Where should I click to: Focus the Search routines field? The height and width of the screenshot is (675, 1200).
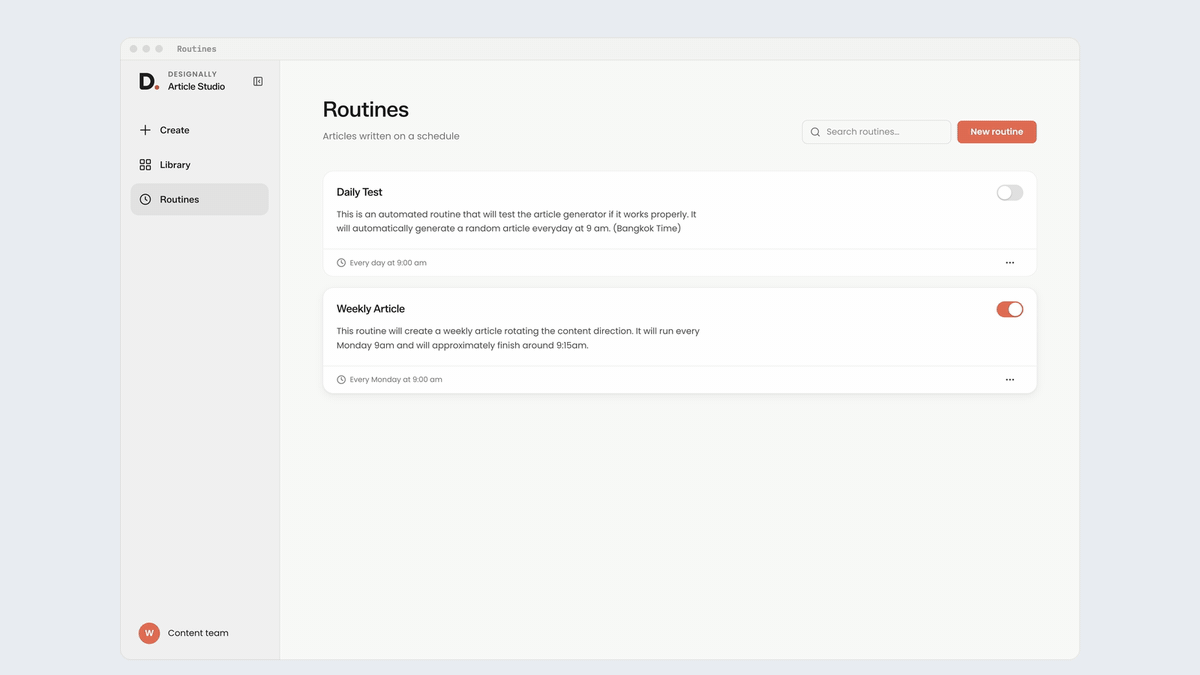pos(877,132)
